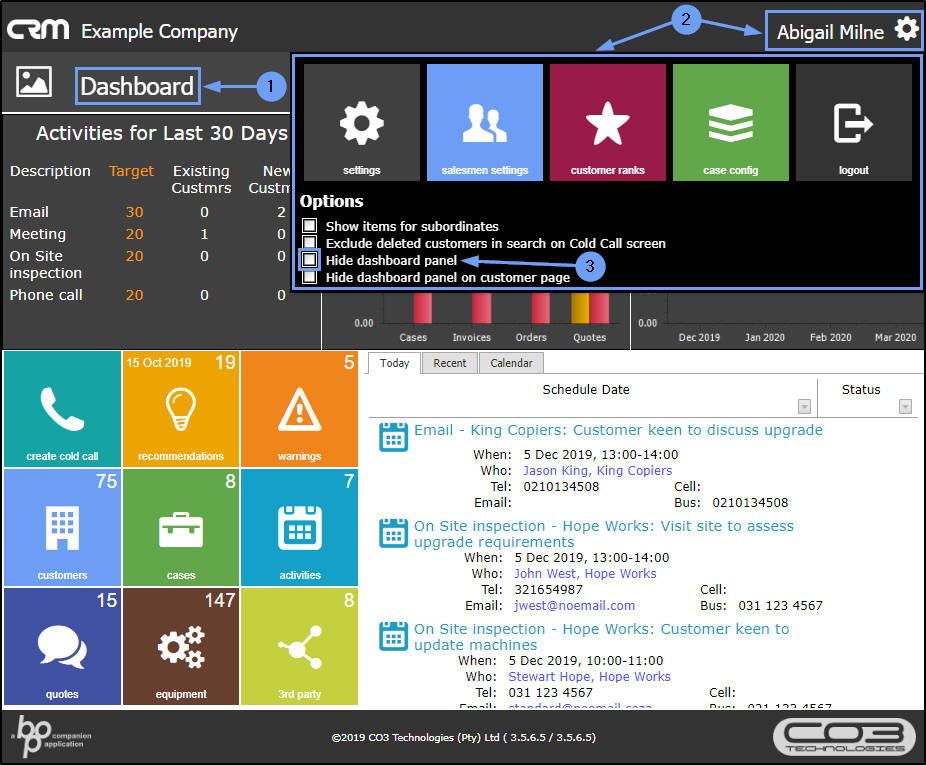Enable Show items for subordinates
The height and width of the screenshot is (765, 926).
point(309,225)
